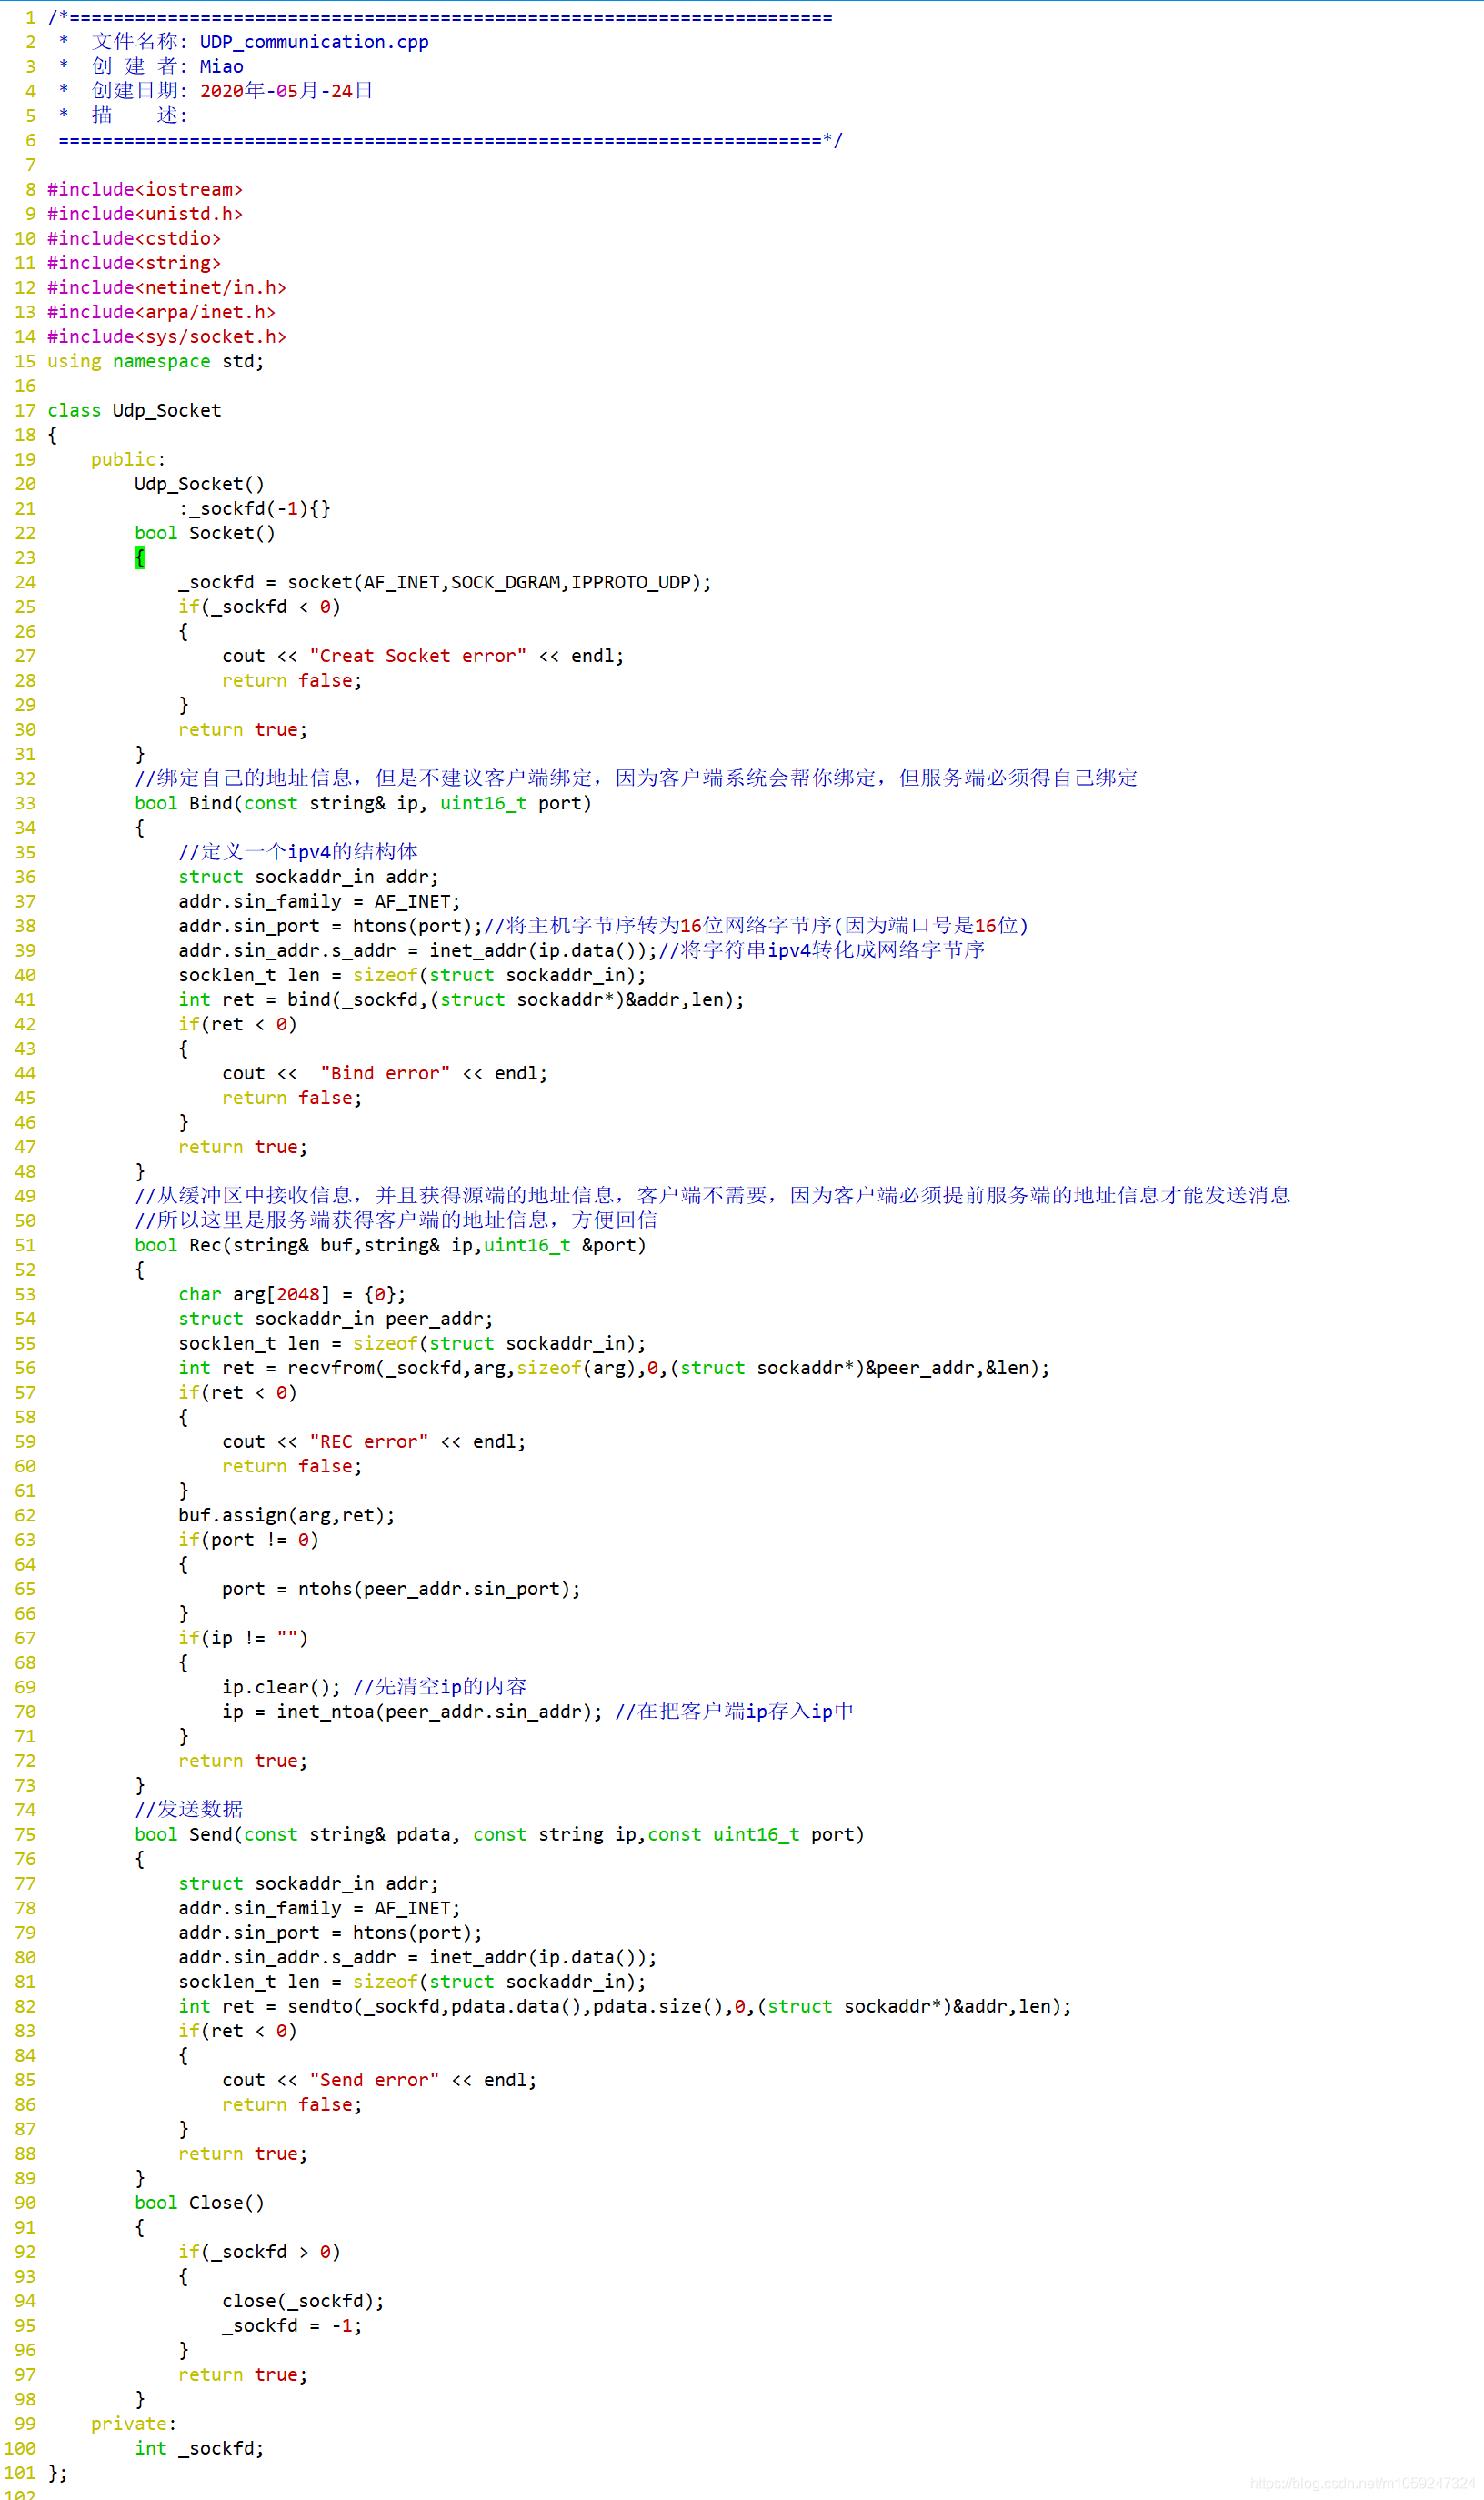Click the #include<arpa/inet.h> line
This screenshot has height=2500, width=1484.
pyautogui.click(x=161, y=312)
